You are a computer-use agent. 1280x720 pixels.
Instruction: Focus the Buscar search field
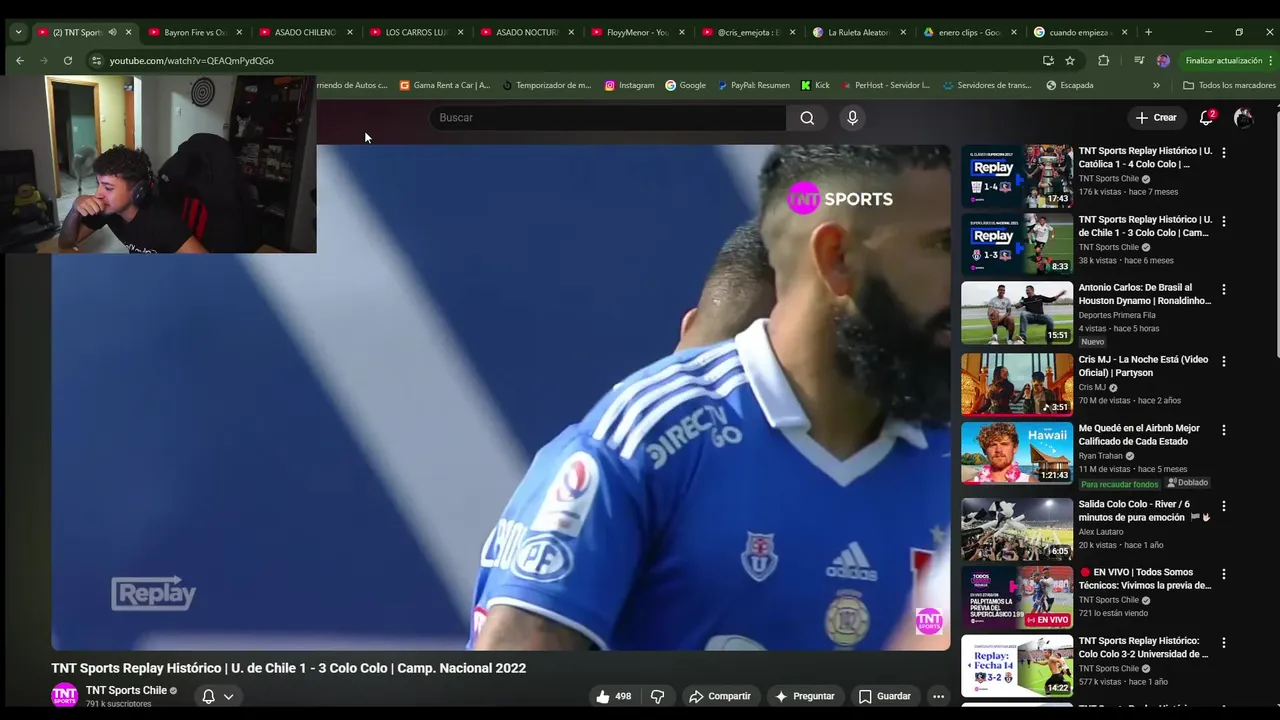pyautogui.click(x=608, y=118)
